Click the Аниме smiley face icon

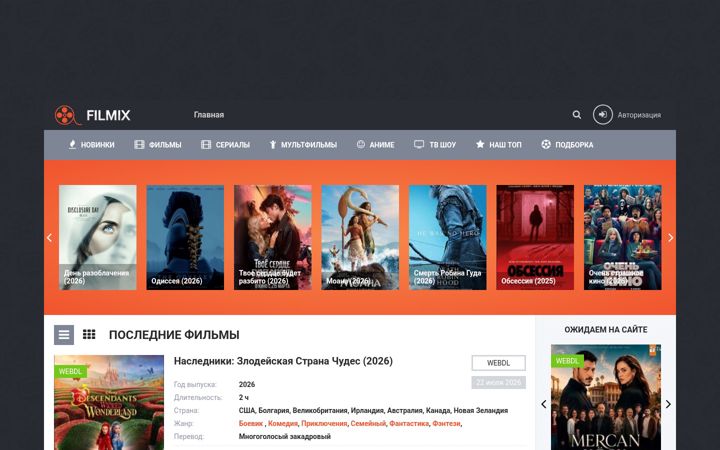(x=361, y=144)
